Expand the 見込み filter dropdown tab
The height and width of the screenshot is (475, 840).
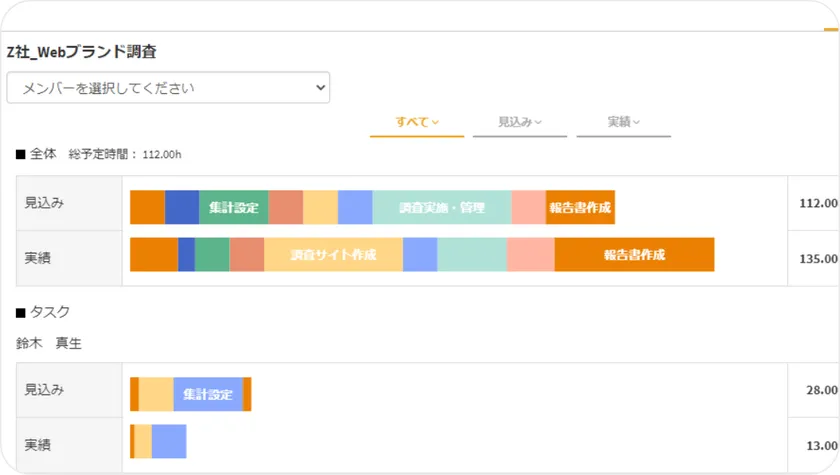520,122
